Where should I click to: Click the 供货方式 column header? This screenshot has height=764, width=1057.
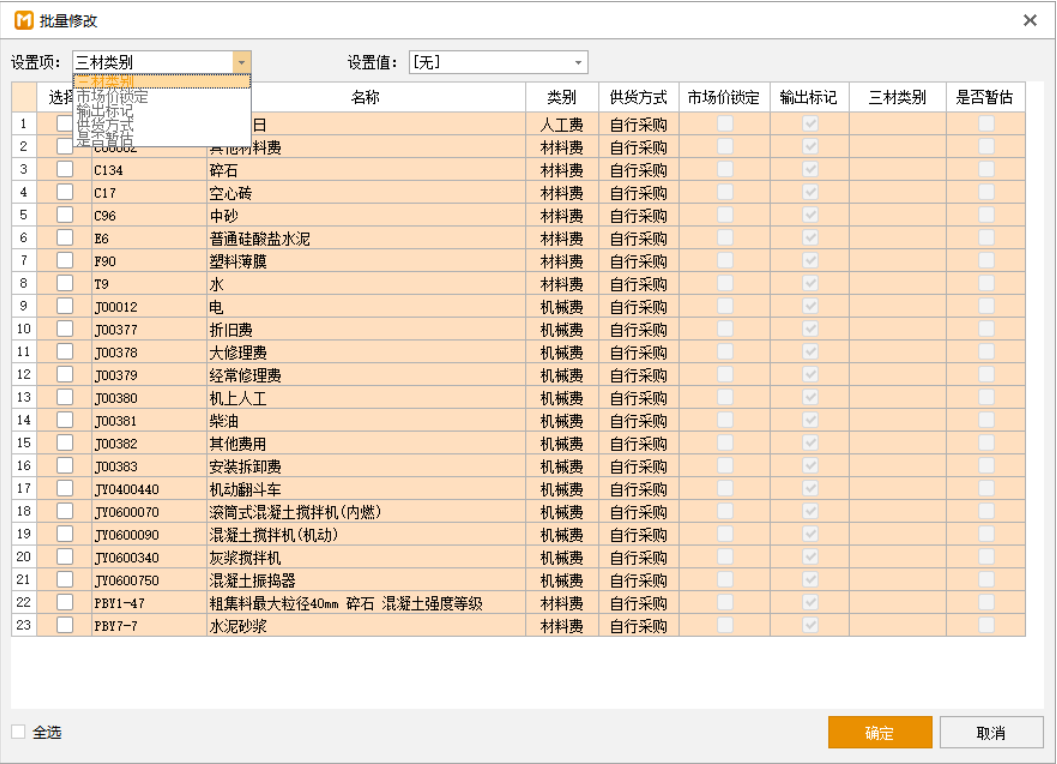[638, 97]
